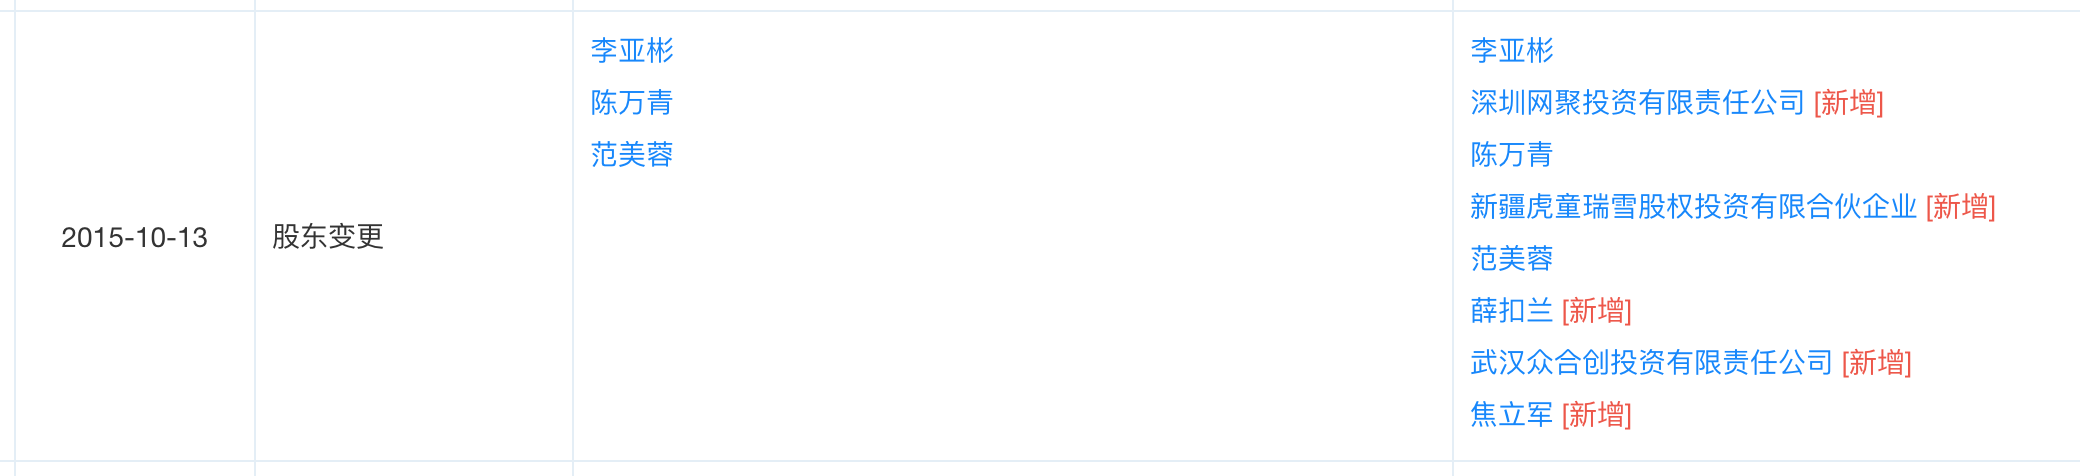Open 范美蓉 link in the shorter shareholder list
Image resolution: width=2080 pixels, height=476 pixels.
coord(632,154)
